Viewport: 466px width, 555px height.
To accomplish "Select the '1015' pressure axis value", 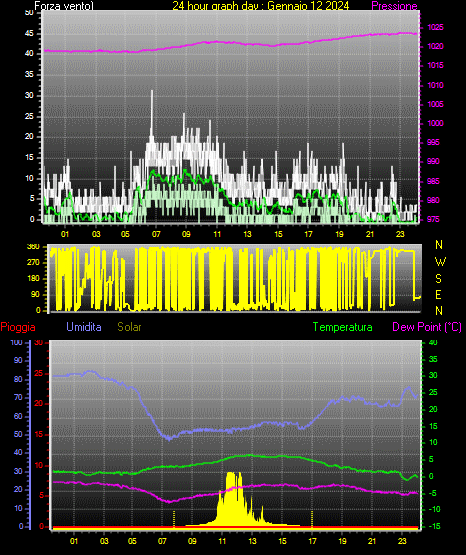I will coord(436,65).
